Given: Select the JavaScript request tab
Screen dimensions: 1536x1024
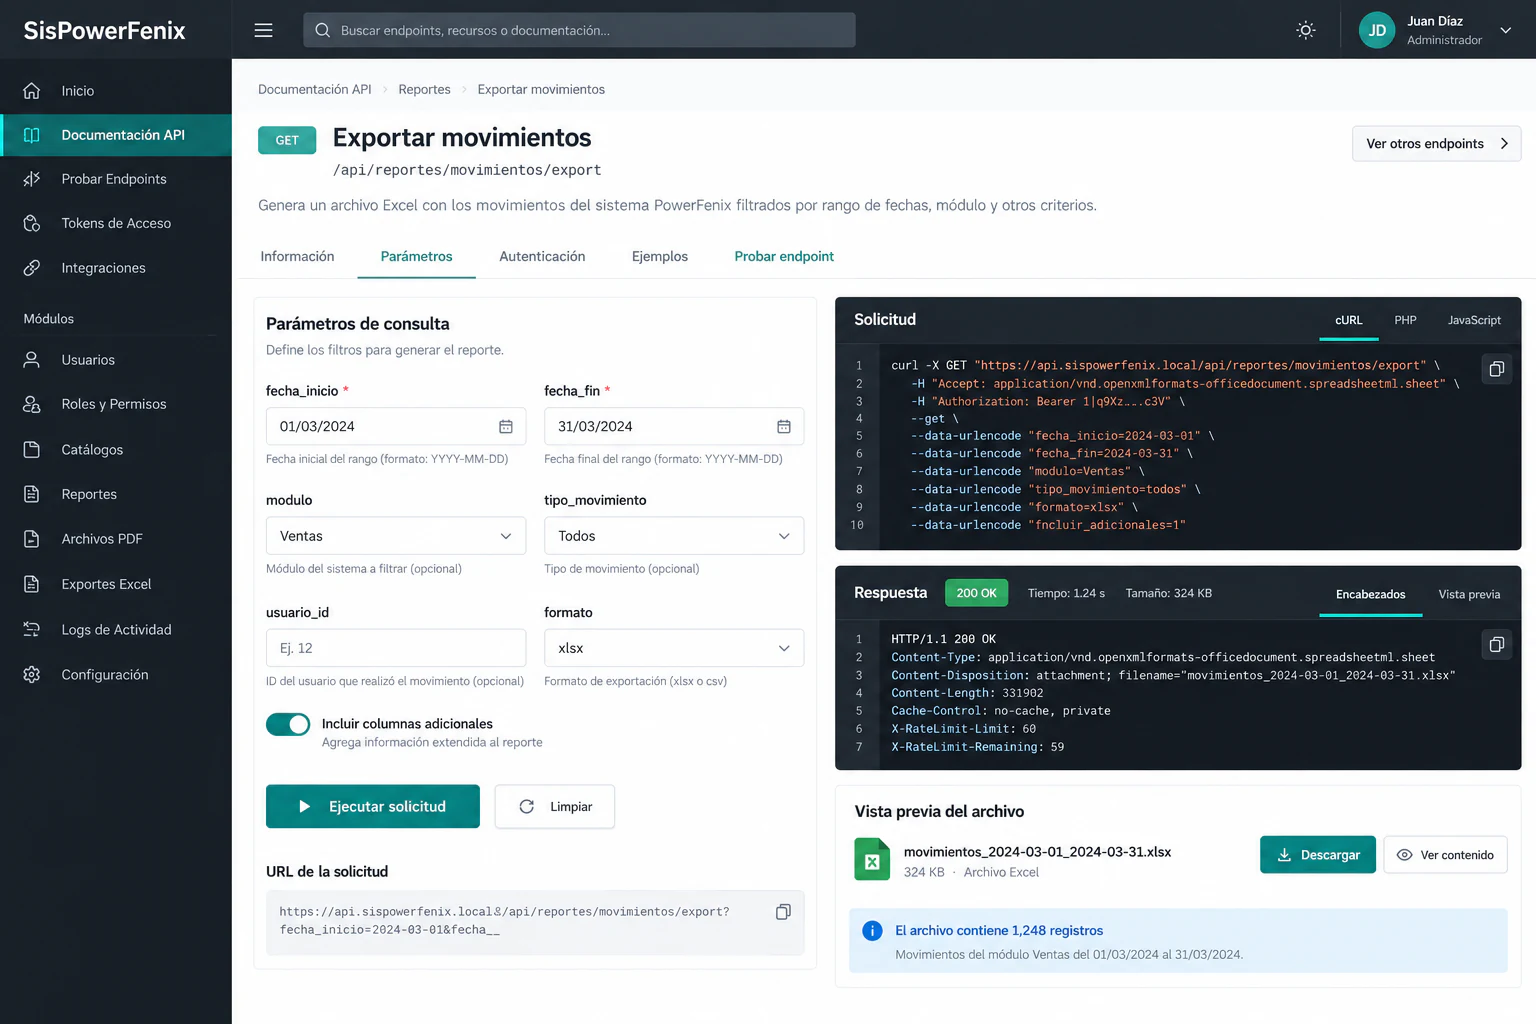Looking at the screenshot, I should [1474, 320].
